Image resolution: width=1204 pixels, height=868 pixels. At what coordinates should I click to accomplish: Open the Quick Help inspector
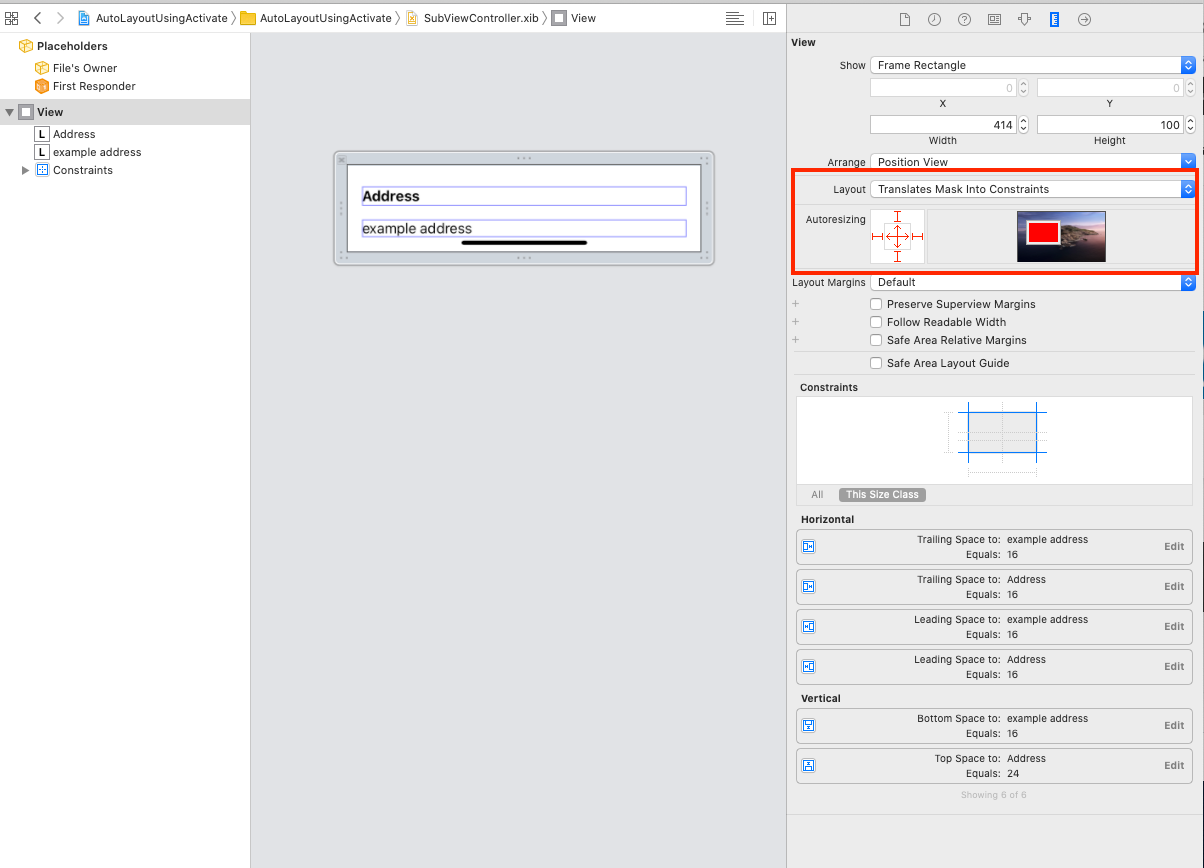pos(964,18)
